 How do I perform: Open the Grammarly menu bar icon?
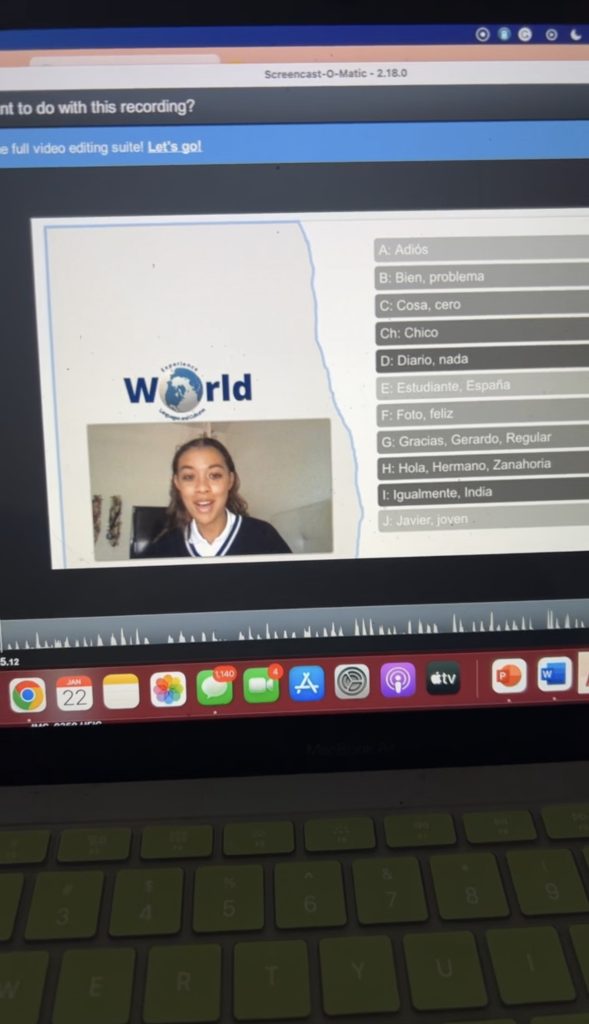525,35
